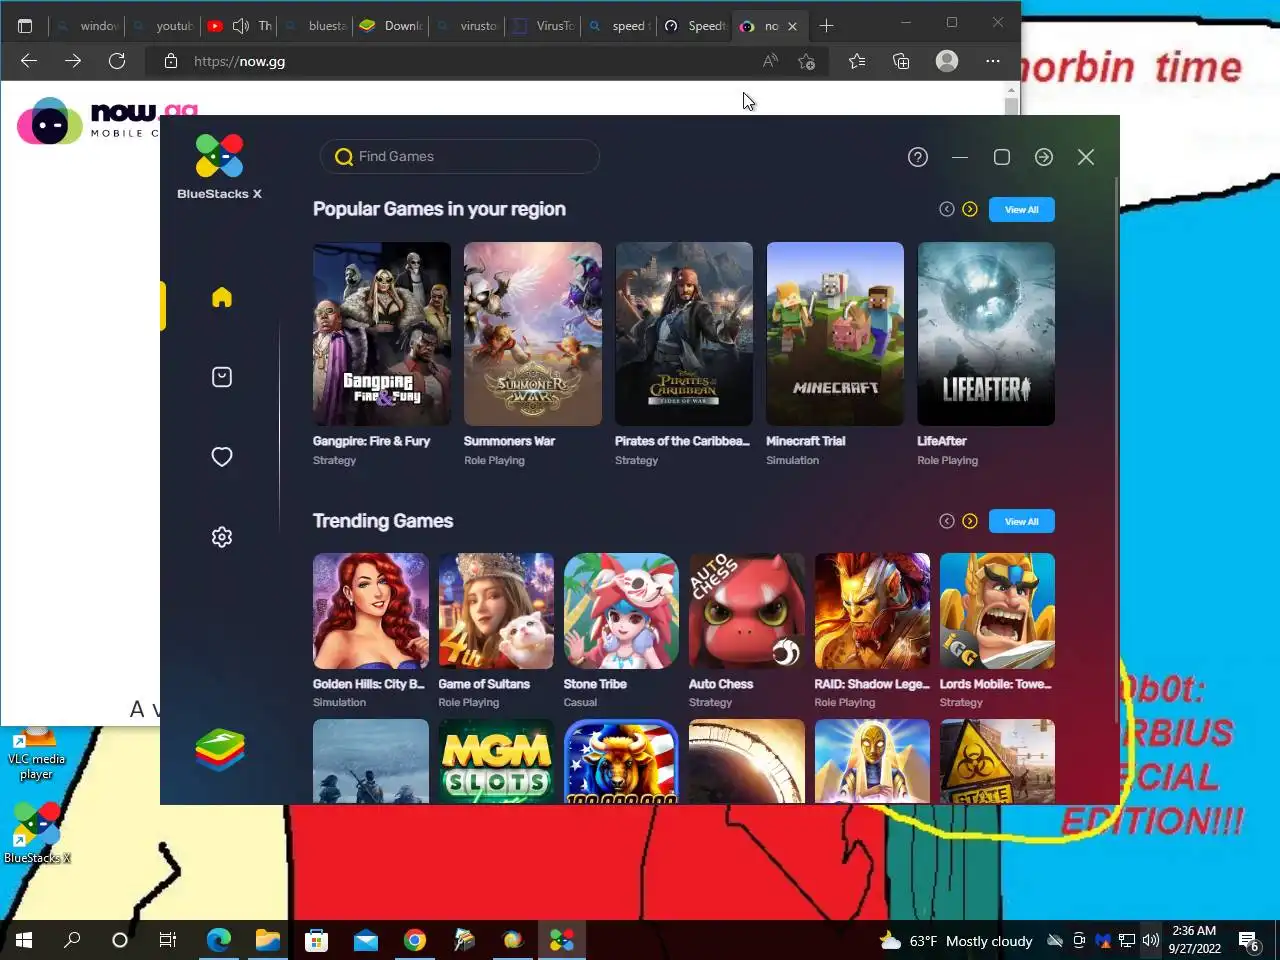
Task: Open Edge Settings and more menu
Action: click(x=993, y=61)
